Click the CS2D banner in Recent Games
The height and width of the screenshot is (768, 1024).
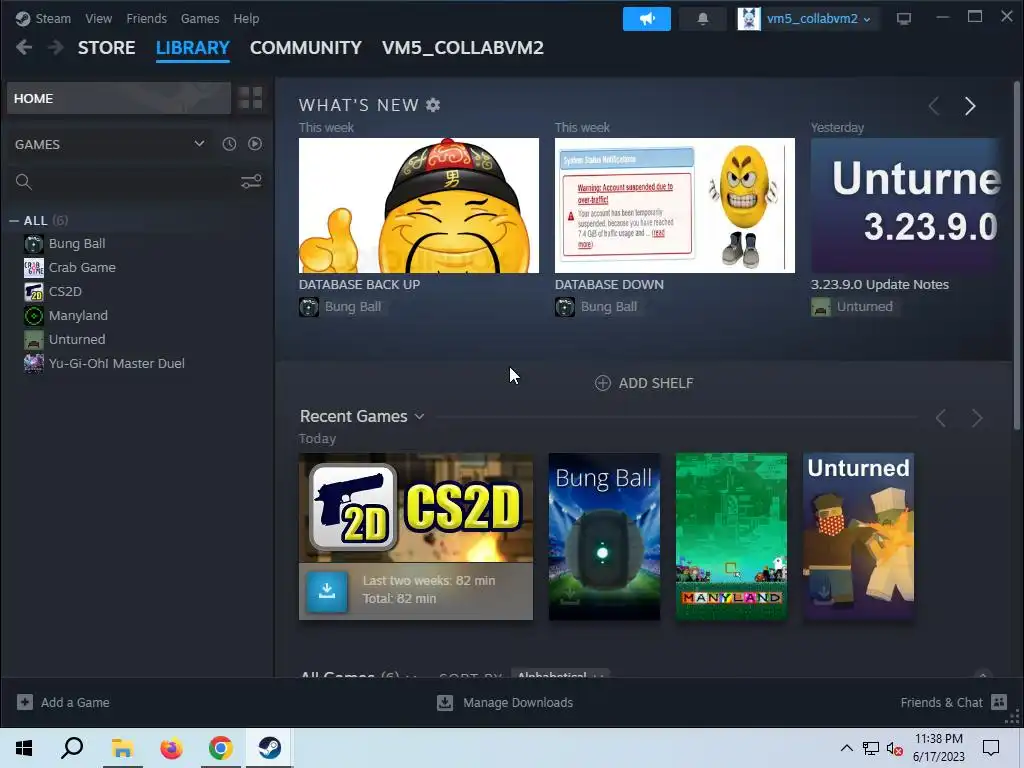[x=416, y=507]
